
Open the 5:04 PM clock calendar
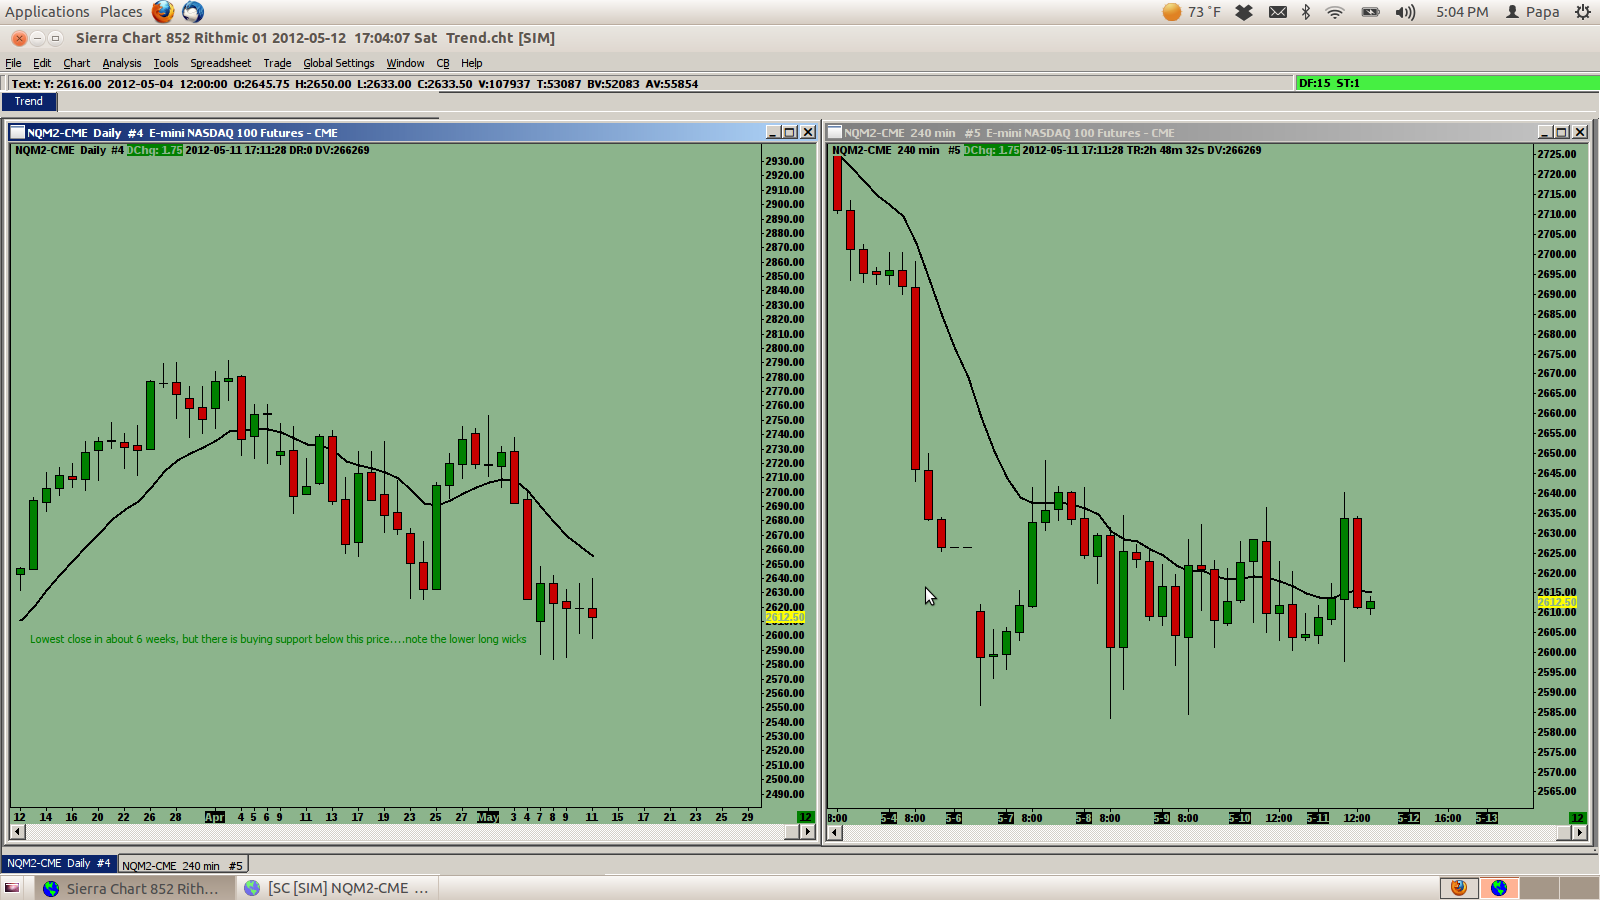[1462, 12]
